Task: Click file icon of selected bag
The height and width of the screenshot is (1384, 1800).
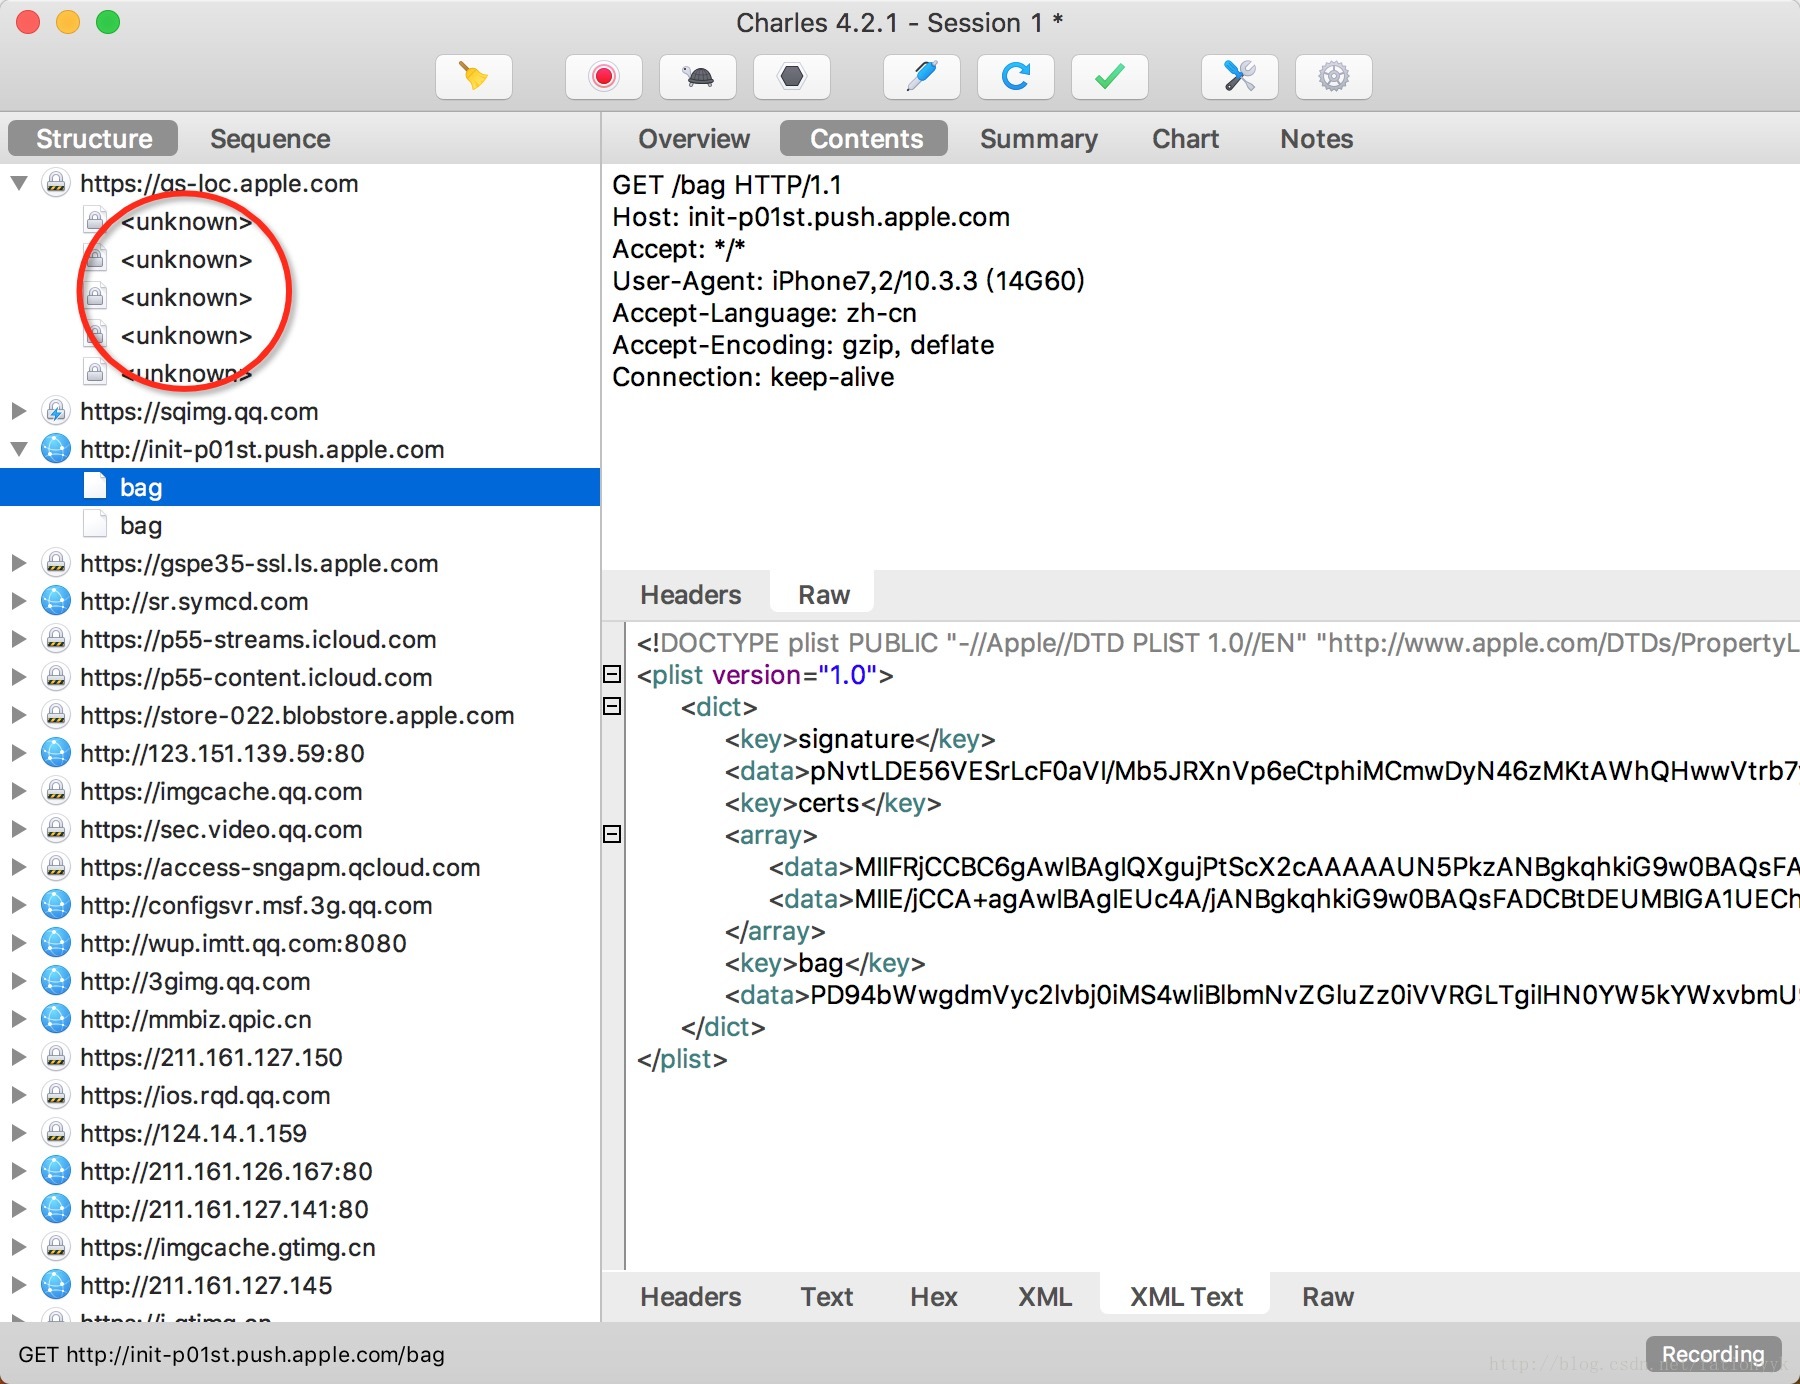Action: (x=95, y=486)
